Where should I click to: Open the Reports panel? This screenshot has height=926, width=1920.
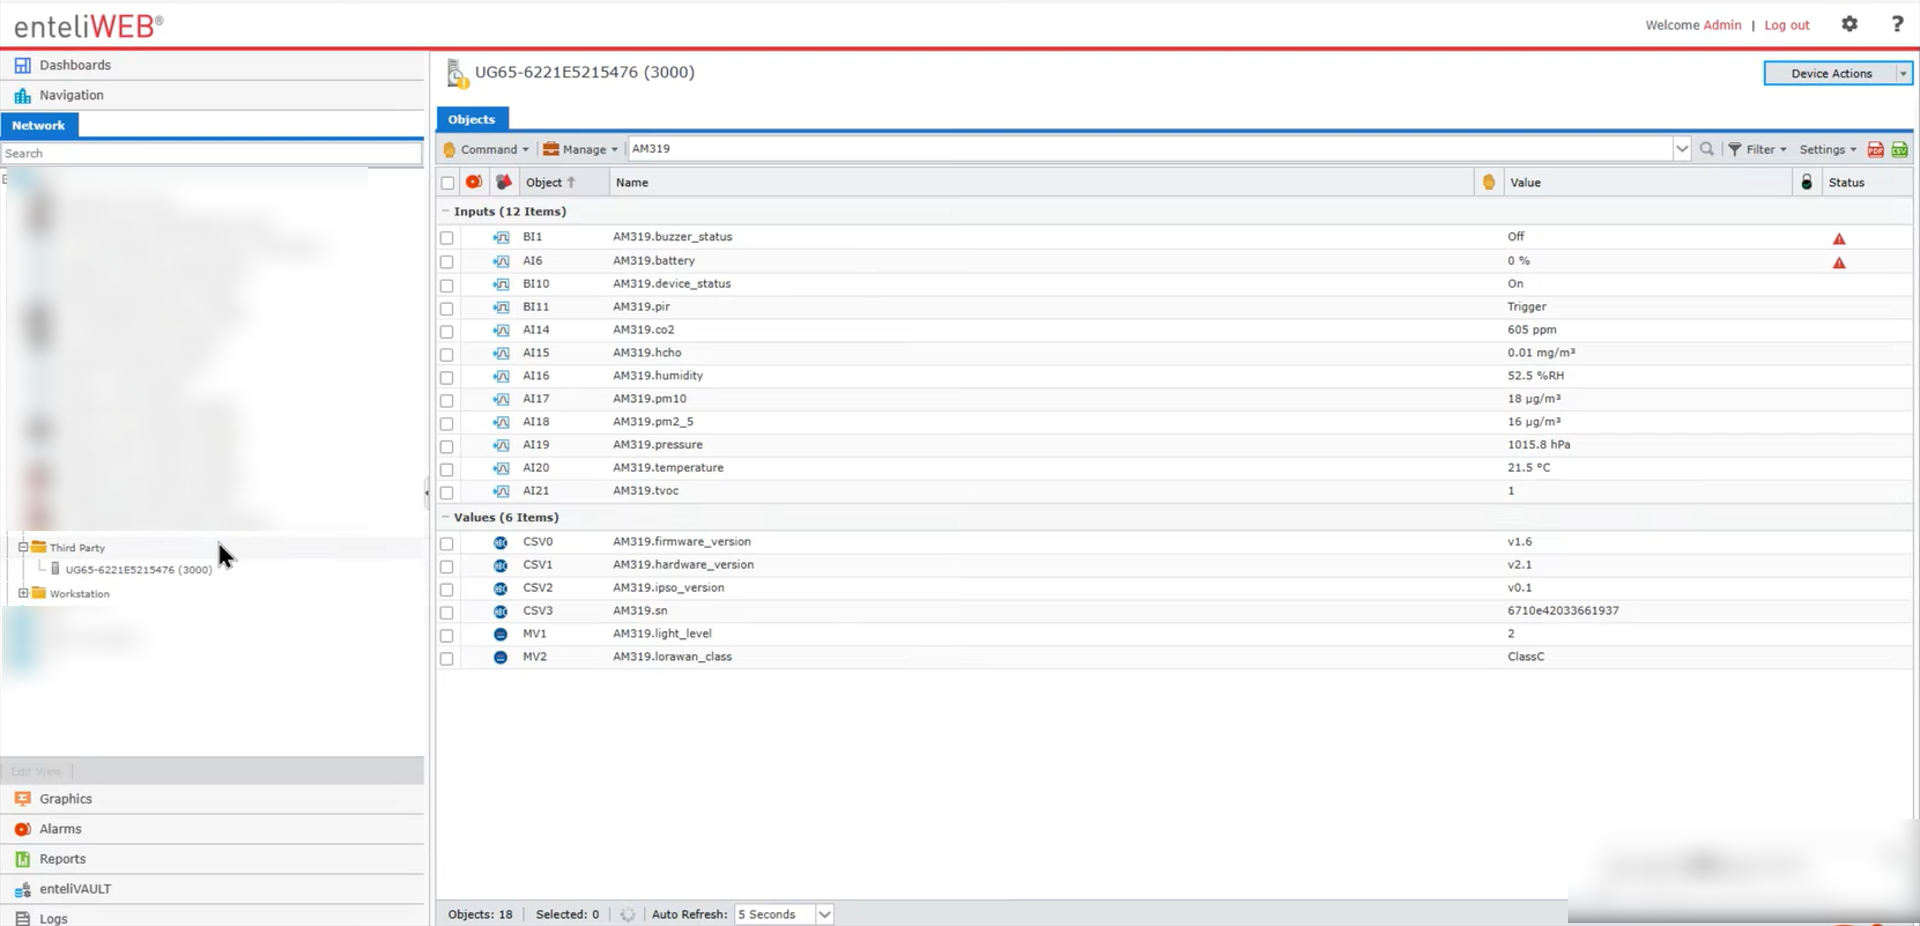212,859
